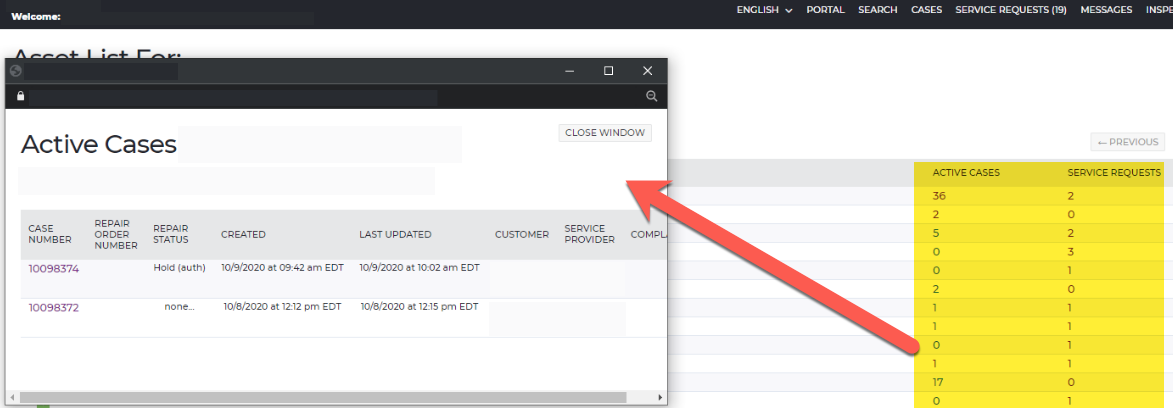Click active cases count 5
1173x408 pixels.
[x=936, y=233]
